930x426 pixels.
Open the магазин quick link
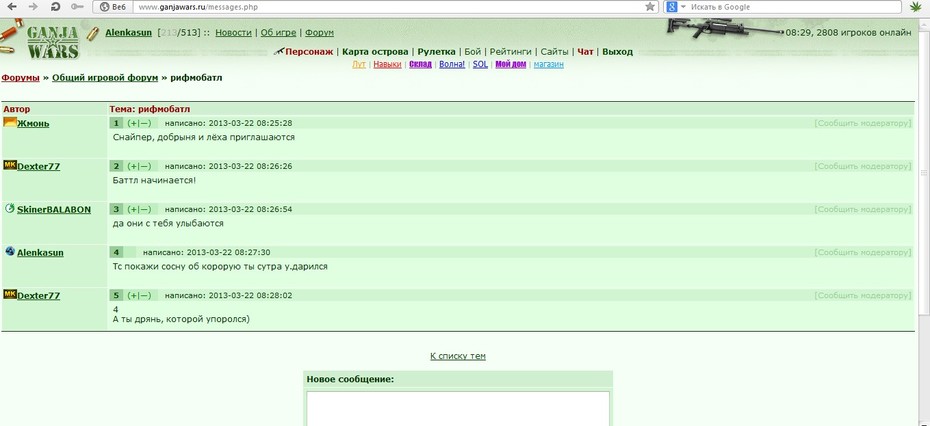pyautogui.click(x=549, y=64)
